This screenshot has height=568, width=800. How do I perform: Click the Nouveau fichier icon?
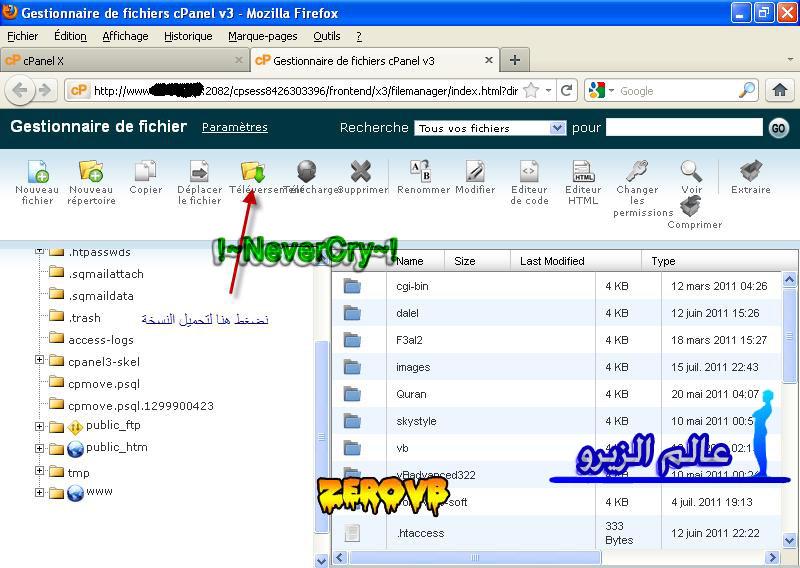[38, 171]
